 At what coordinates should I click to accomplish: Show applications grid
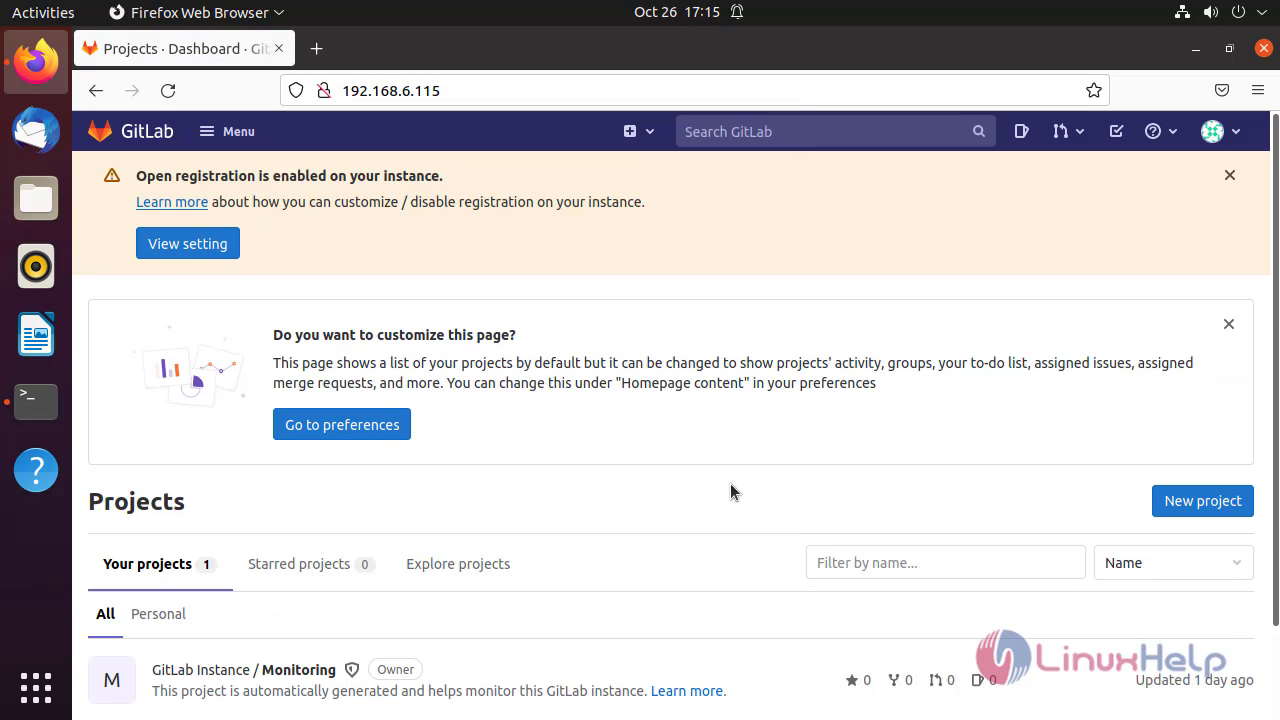click(36, 687)
